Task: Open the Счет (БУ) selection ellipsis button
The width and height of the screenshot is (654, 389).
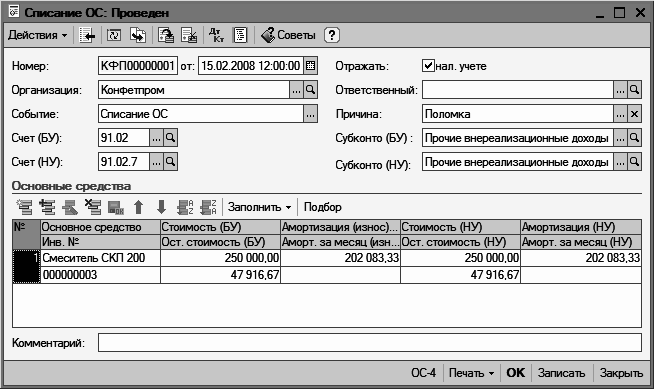Action: (x=156, y=138)
